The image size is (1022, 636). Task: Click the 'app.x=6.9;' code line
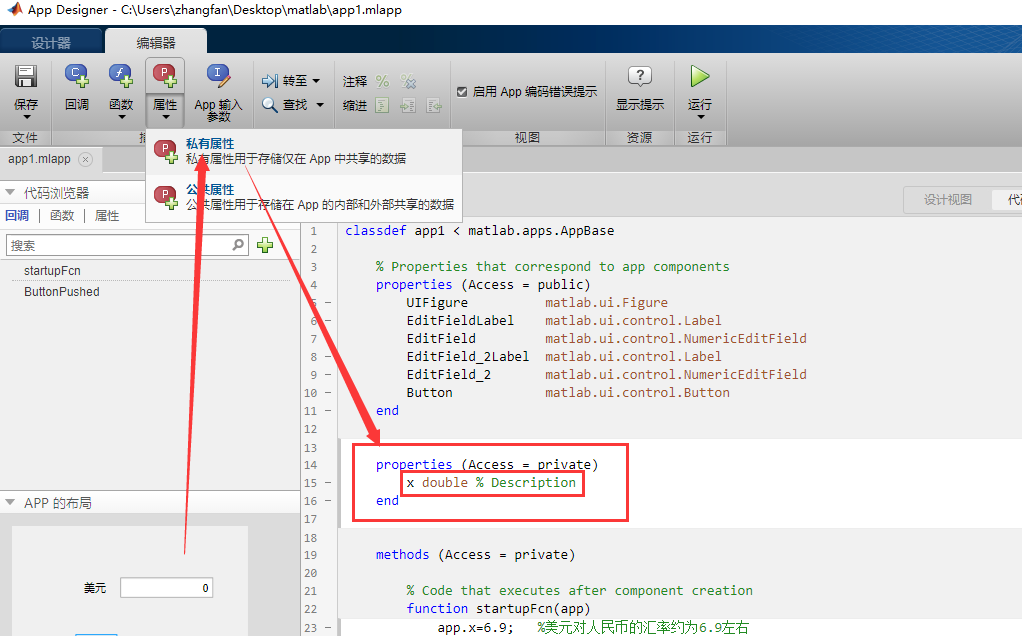tap(475, 628)
